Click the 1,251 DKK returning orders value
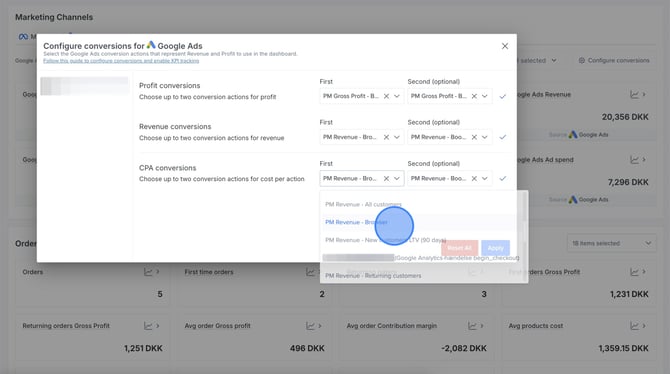The width and height of the screenshot is (670, 374). (x=143, y=348)
